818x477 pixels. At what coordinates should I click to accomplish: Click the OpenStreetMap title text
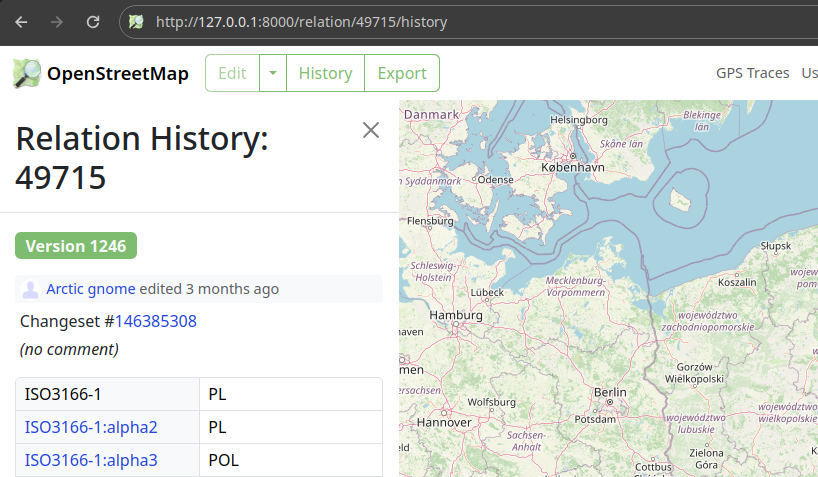(118, 73)
